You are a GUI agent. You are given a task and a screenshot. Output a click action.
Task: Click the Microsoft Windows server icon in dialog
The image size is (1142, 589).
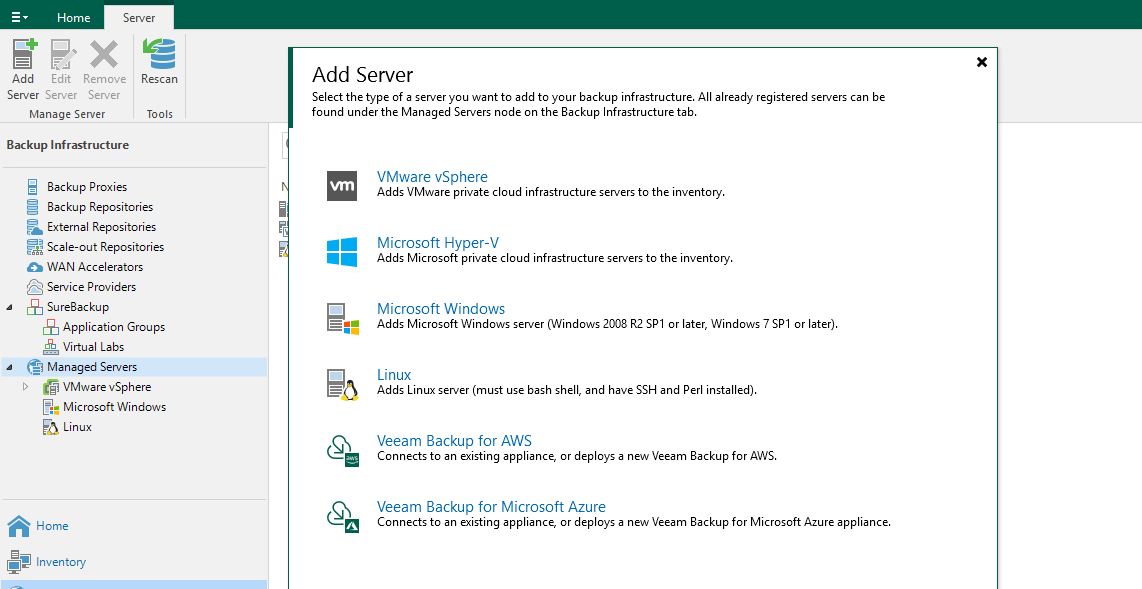(x=342, y=318)
